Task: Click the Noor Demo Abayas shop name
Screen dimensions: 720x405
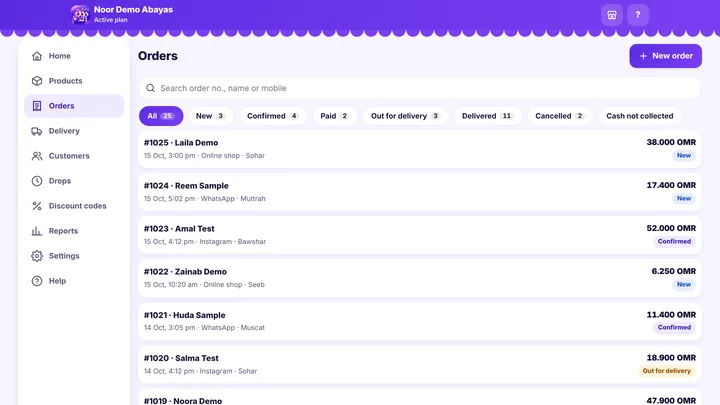Action: click(133, 10)
